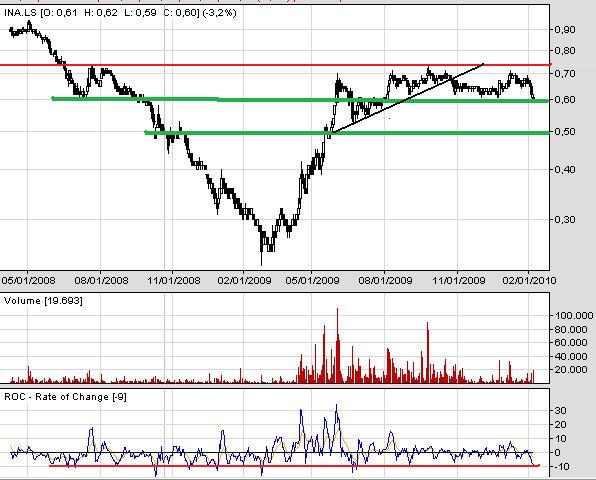
Task: Click the 80.000 volume axis label
Action: click(571, 329)
